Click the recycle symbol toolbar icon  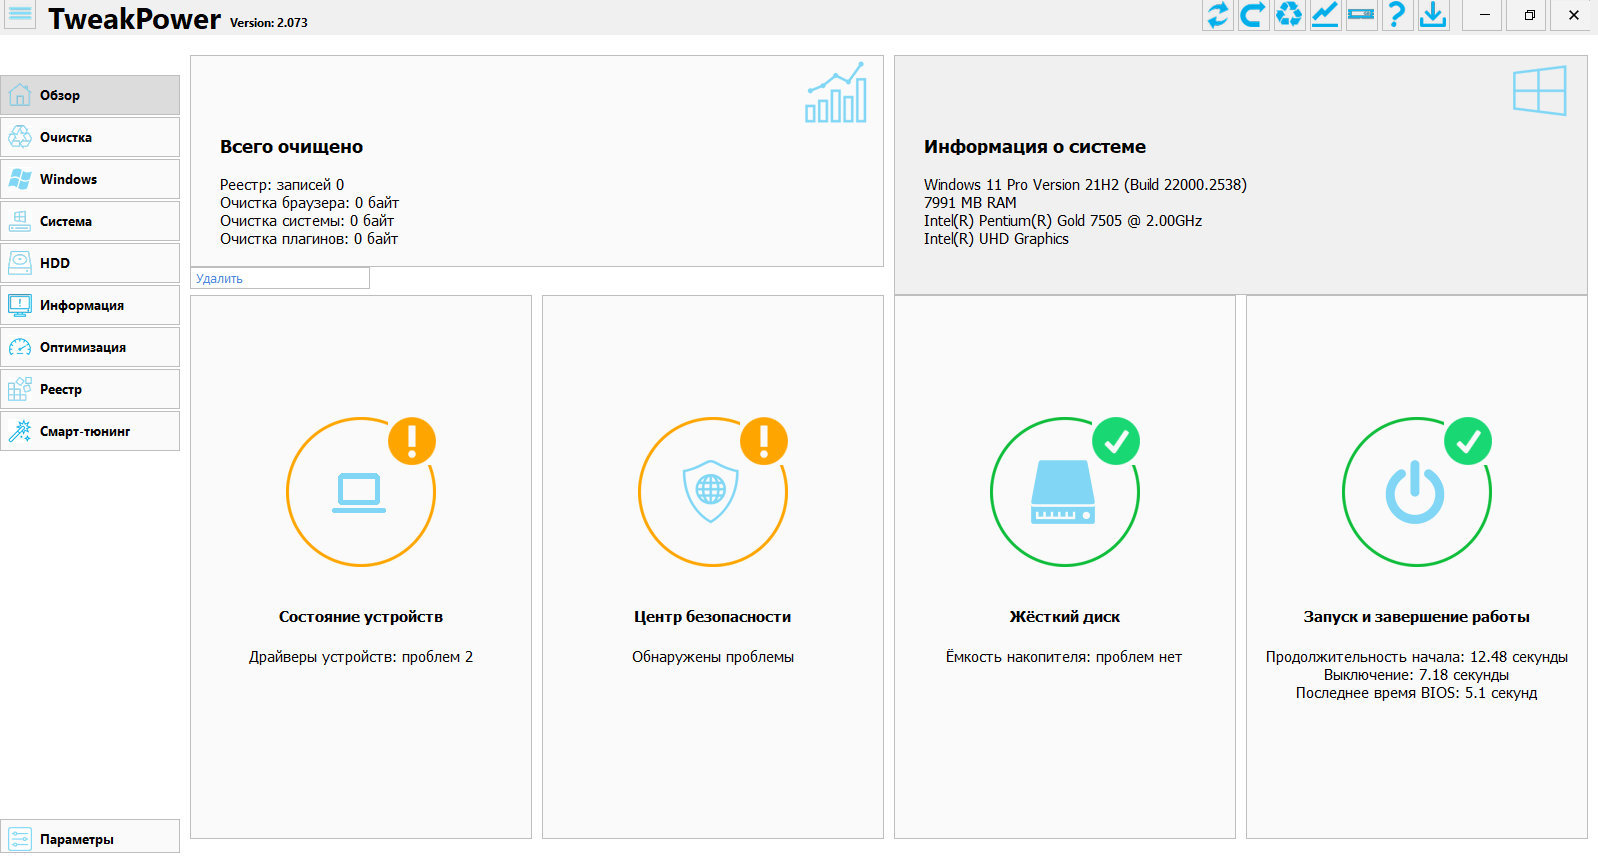pyautogui.click(x=1289, y=15)
